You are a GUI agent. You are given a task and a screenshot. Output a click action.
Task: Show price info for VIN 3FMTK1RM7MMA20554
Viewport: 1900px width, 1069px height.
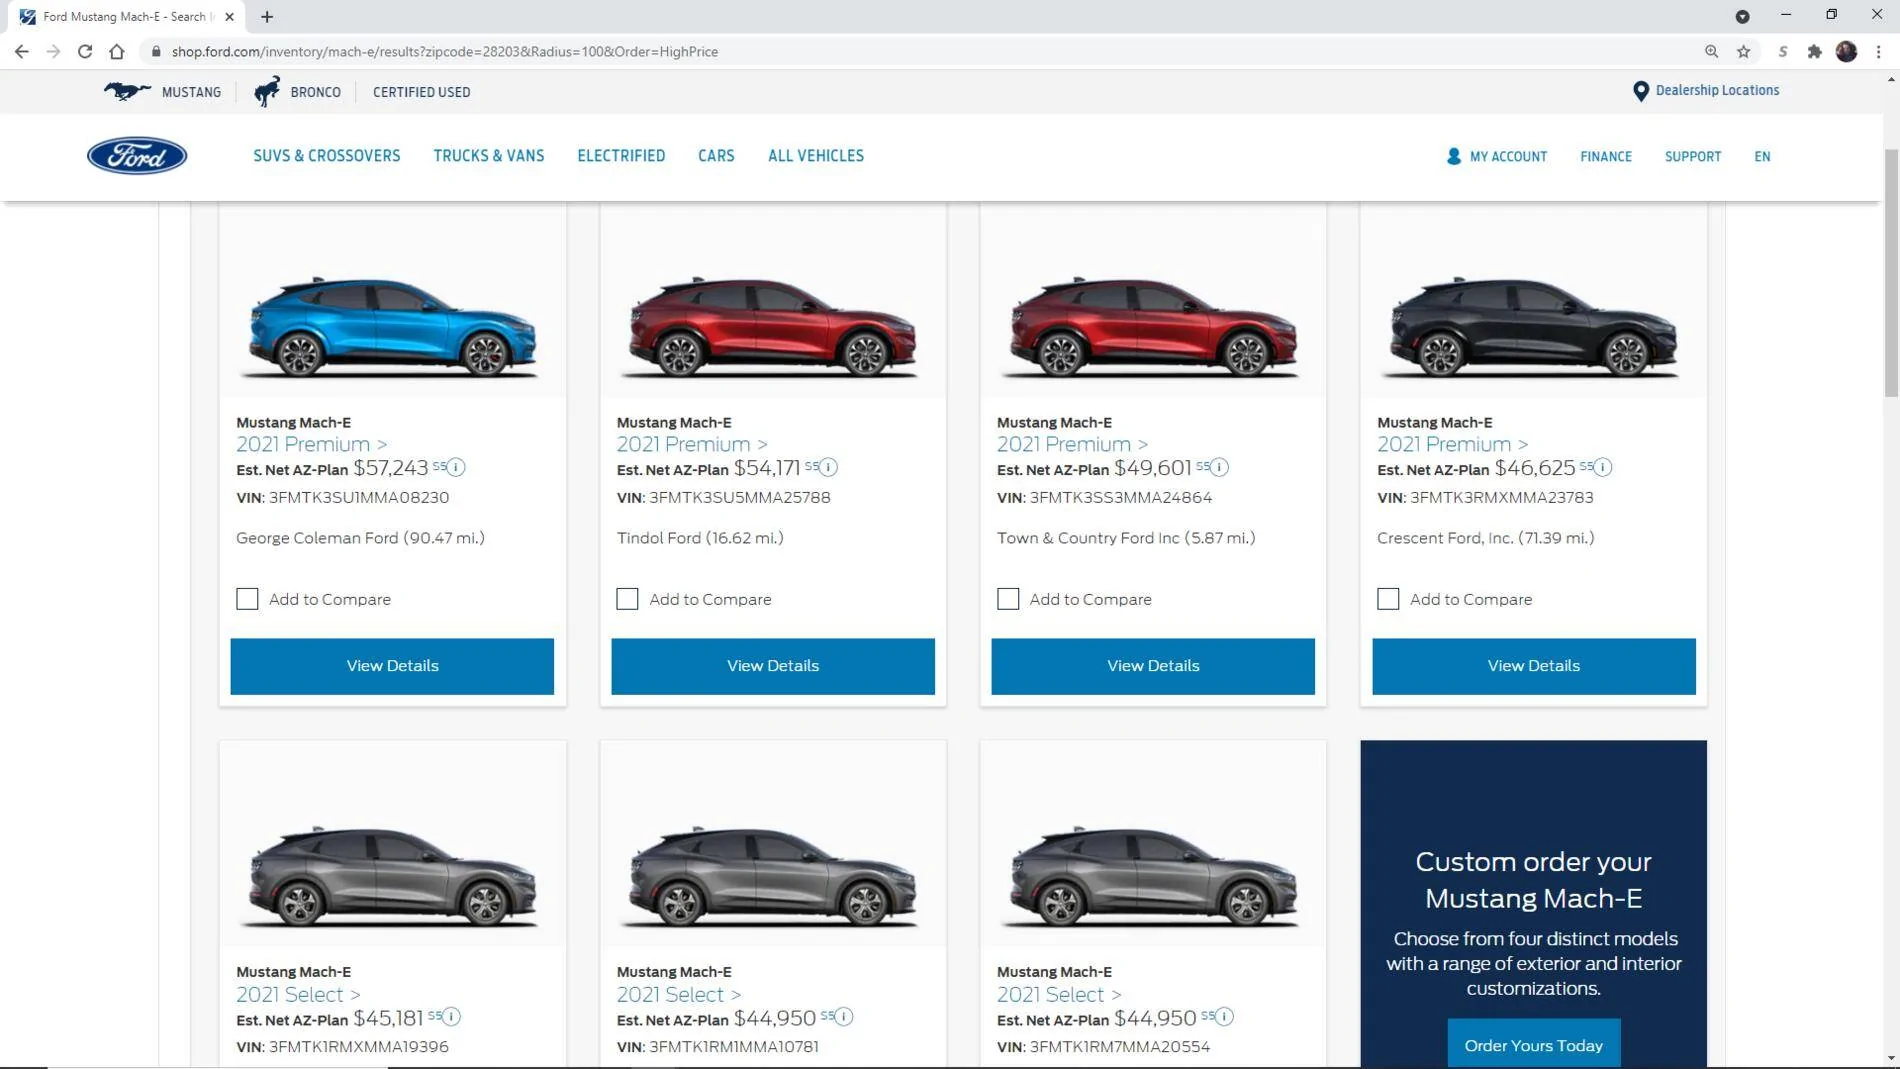pyautogui.click(x=1224, y=1017)
